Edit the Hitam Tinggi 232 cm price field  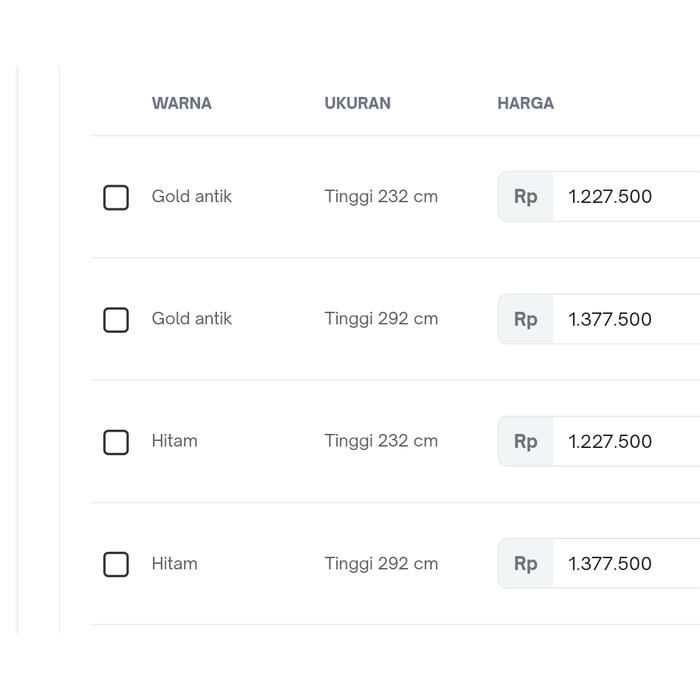[x=625, y=442]
